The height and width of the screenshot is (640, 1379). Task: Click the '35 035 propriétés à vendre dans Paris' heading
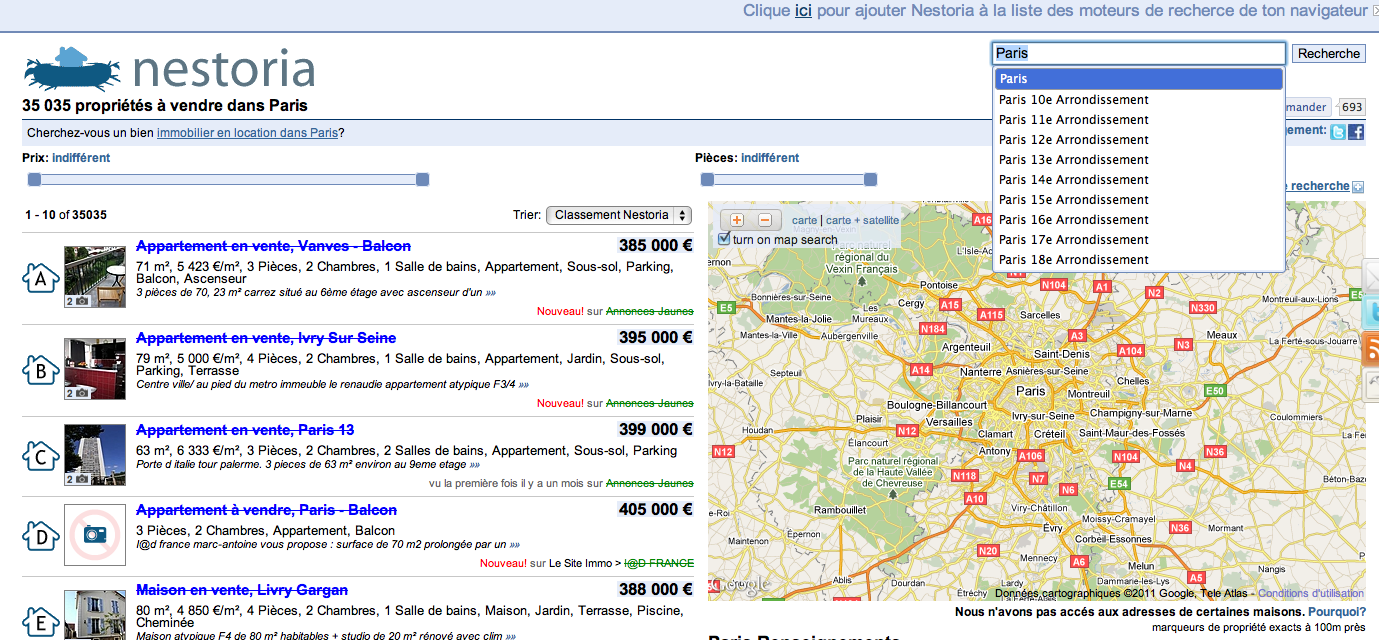pos(165,106)
